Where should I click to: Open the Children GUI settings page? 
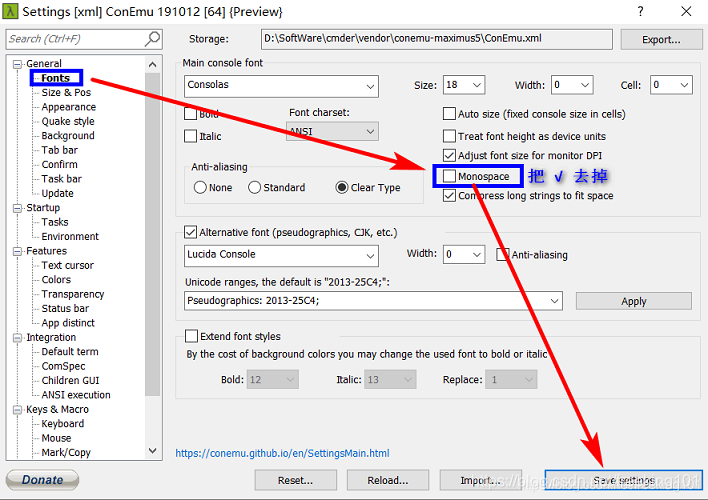(70, 381)
